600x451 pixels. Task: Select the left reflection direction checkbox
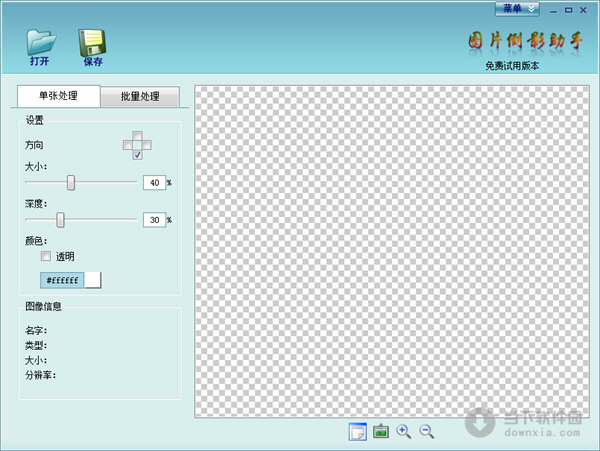(128, 145)
